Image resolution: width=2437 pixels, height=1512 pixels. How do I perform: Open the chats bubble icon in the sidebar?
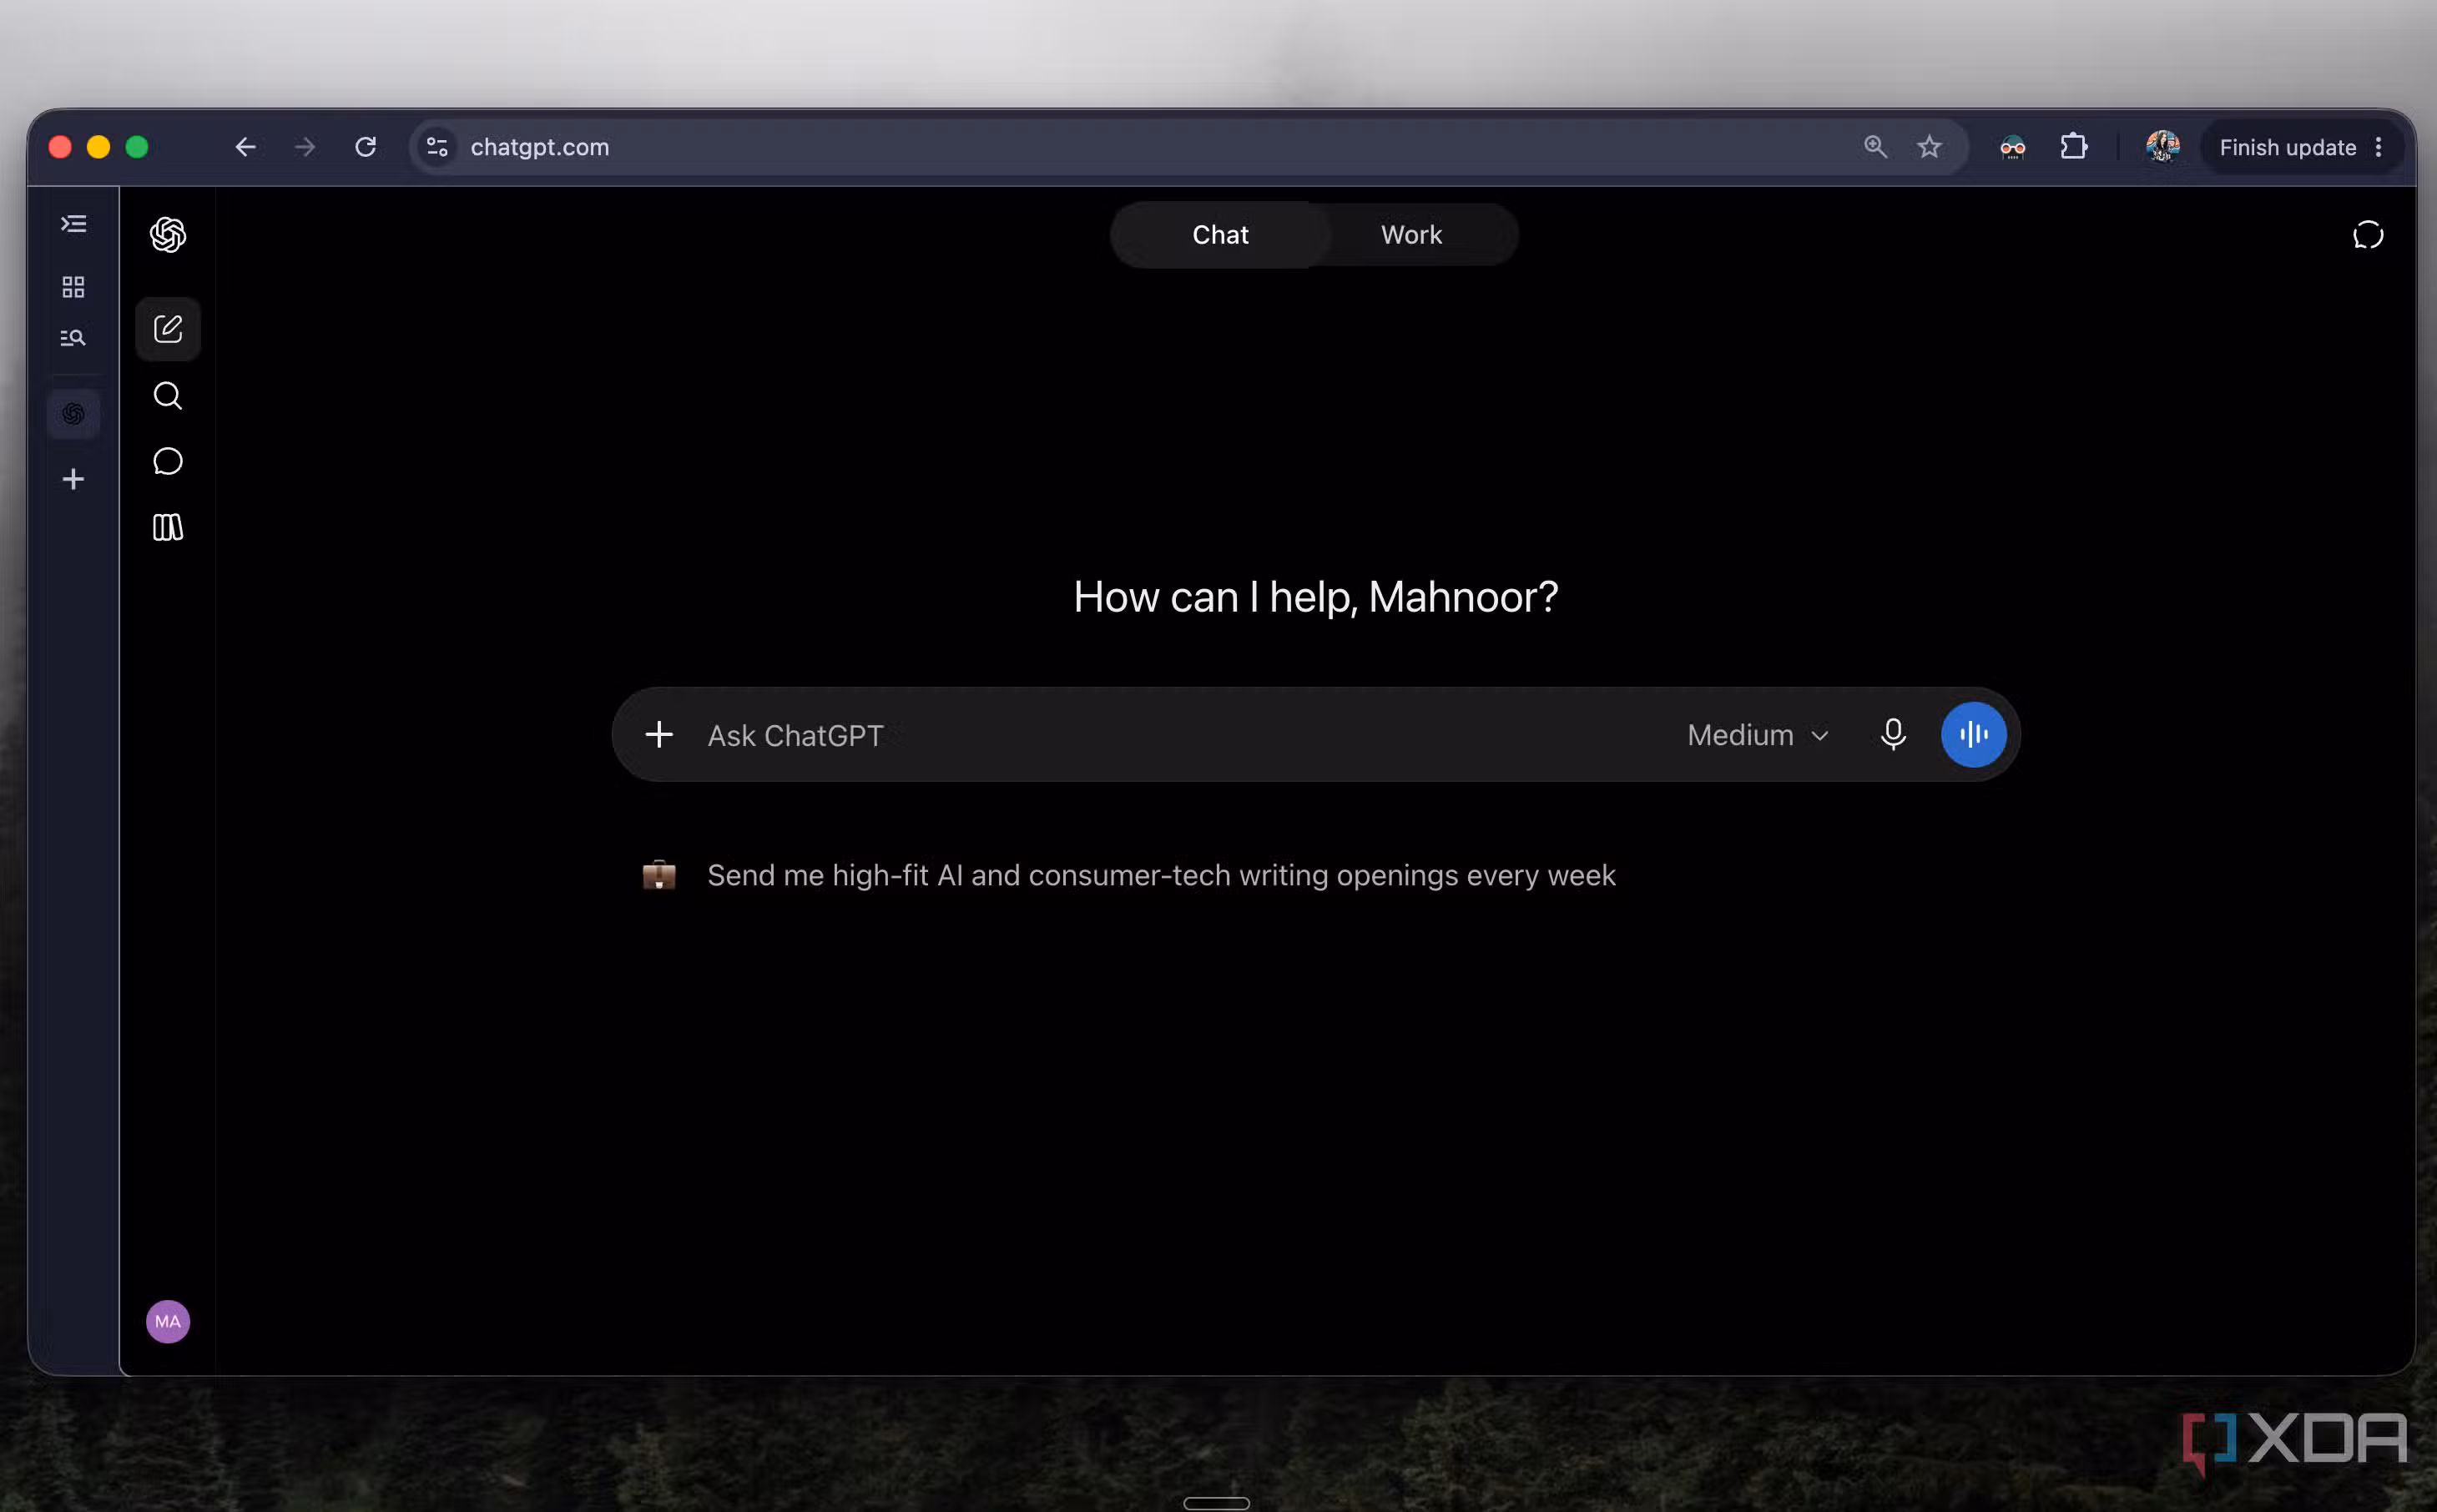pos(168,461)
